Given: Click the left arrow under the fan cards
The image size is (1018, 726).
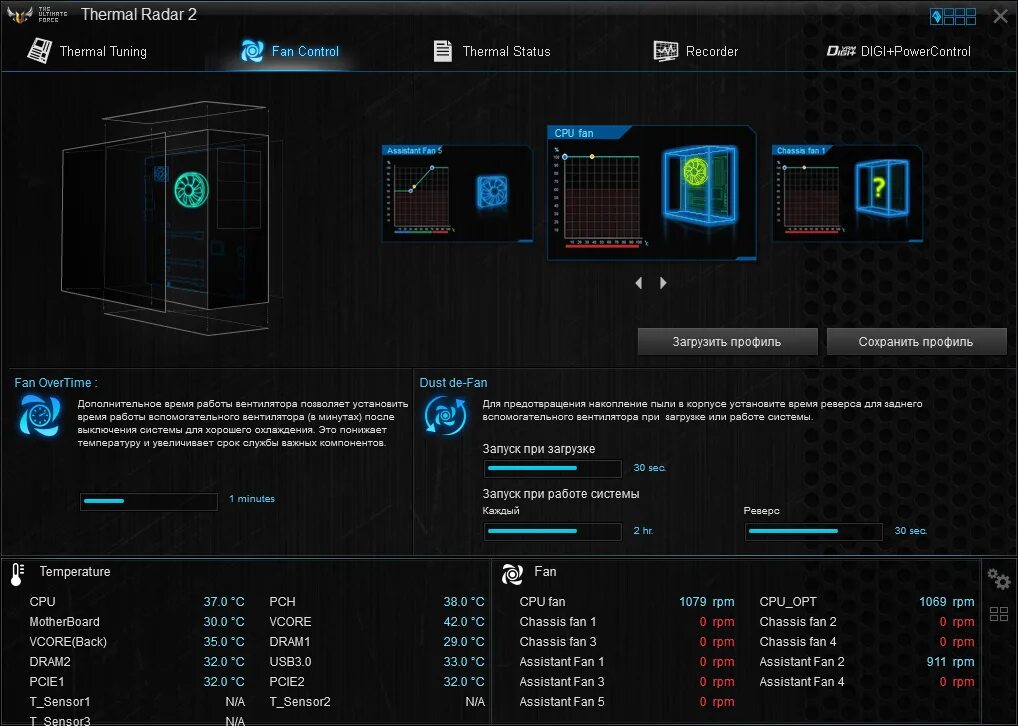Looking at the screenshot, I should point(639,283).
